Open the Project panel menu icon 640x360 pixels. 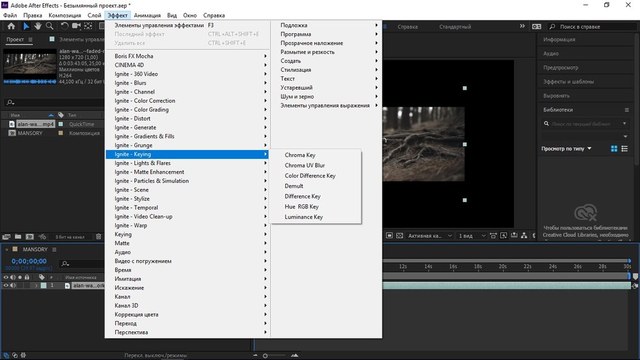pyautogui.click(x=30, y=40)
